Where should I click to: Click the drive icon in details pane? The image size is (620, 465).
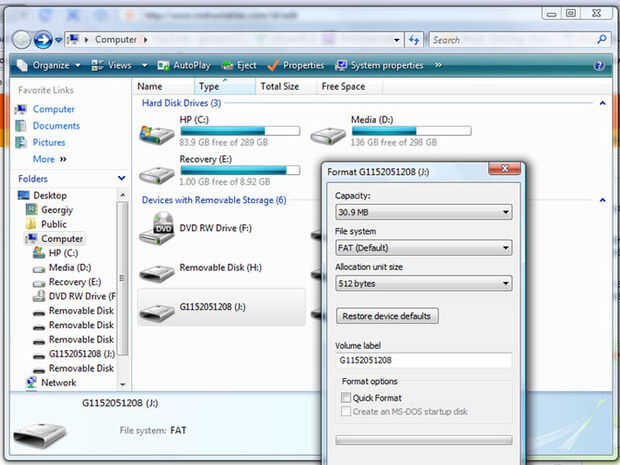40,435
